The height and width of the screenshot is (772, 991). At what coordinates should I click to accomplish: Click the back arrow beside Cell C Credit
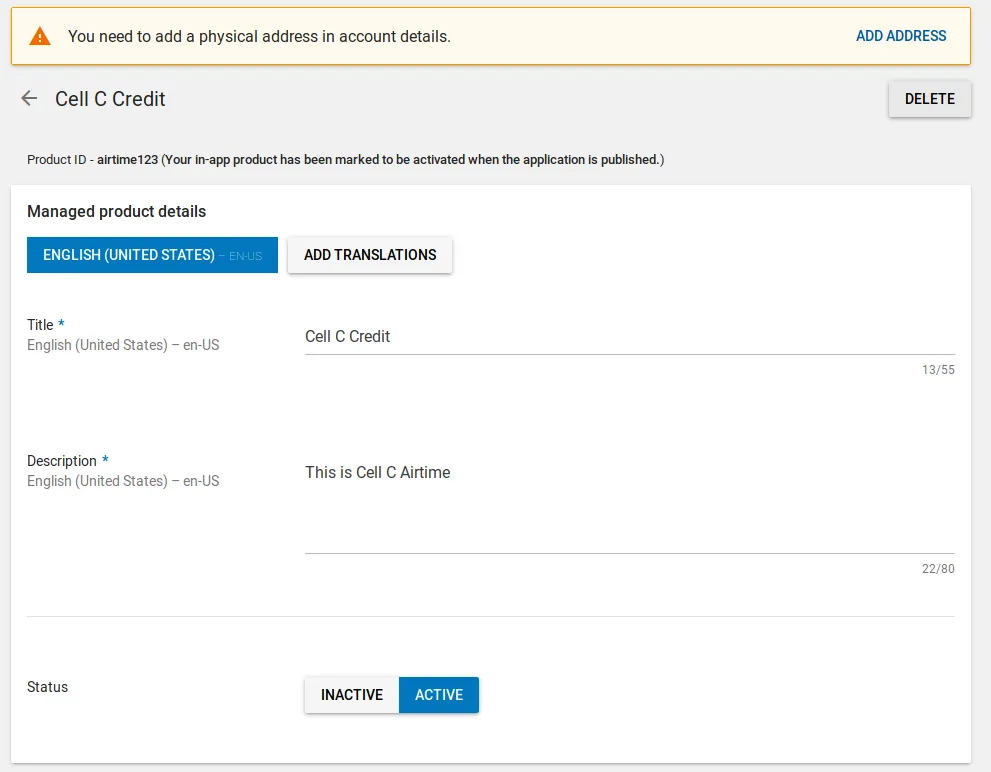click(x=30, y=98)
